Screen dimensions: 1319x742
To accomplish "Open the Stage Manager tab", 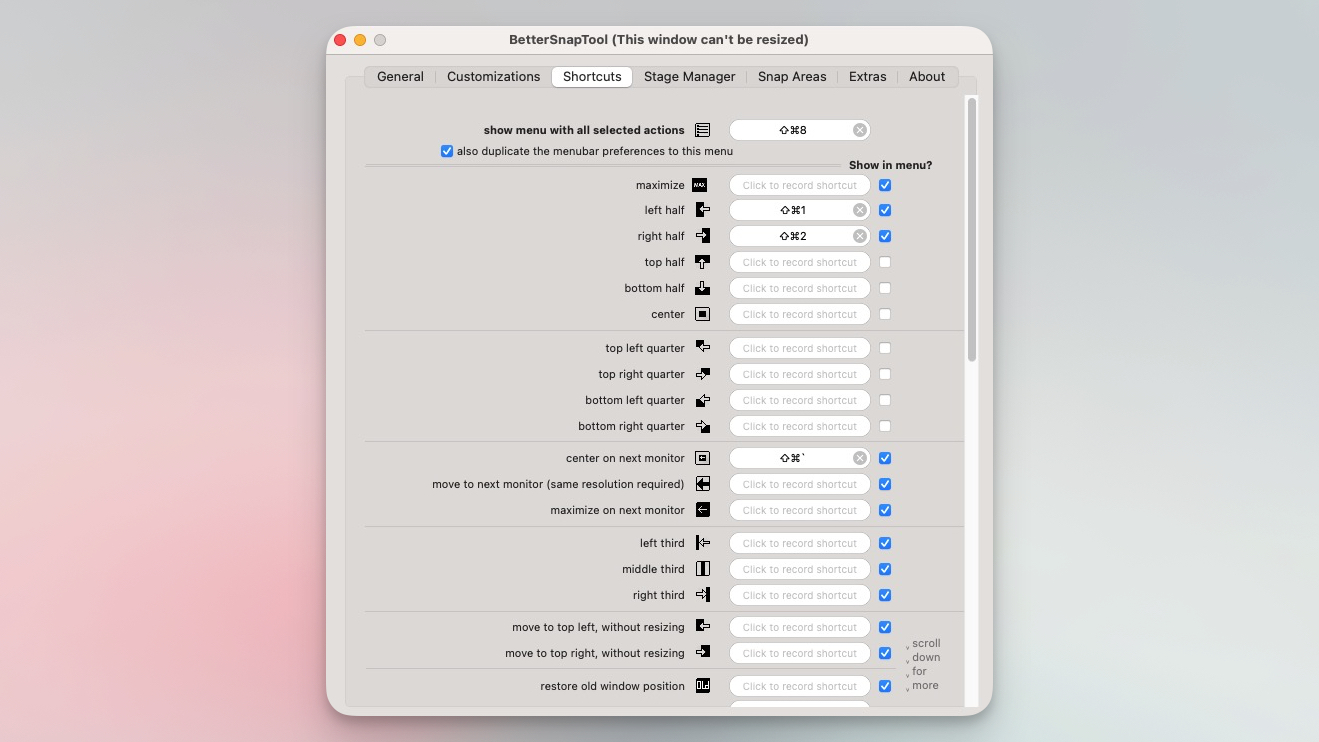I will pos(689,76).
